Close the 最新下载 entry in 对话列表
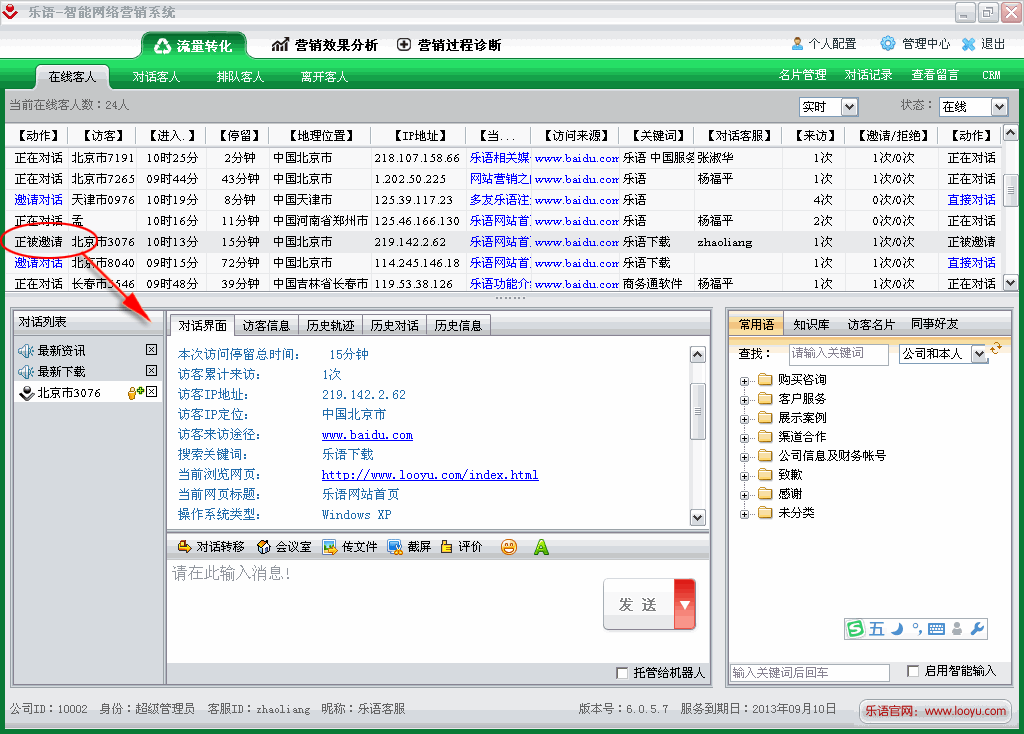Screen dimensions: 1024x734 pos(152,371)
